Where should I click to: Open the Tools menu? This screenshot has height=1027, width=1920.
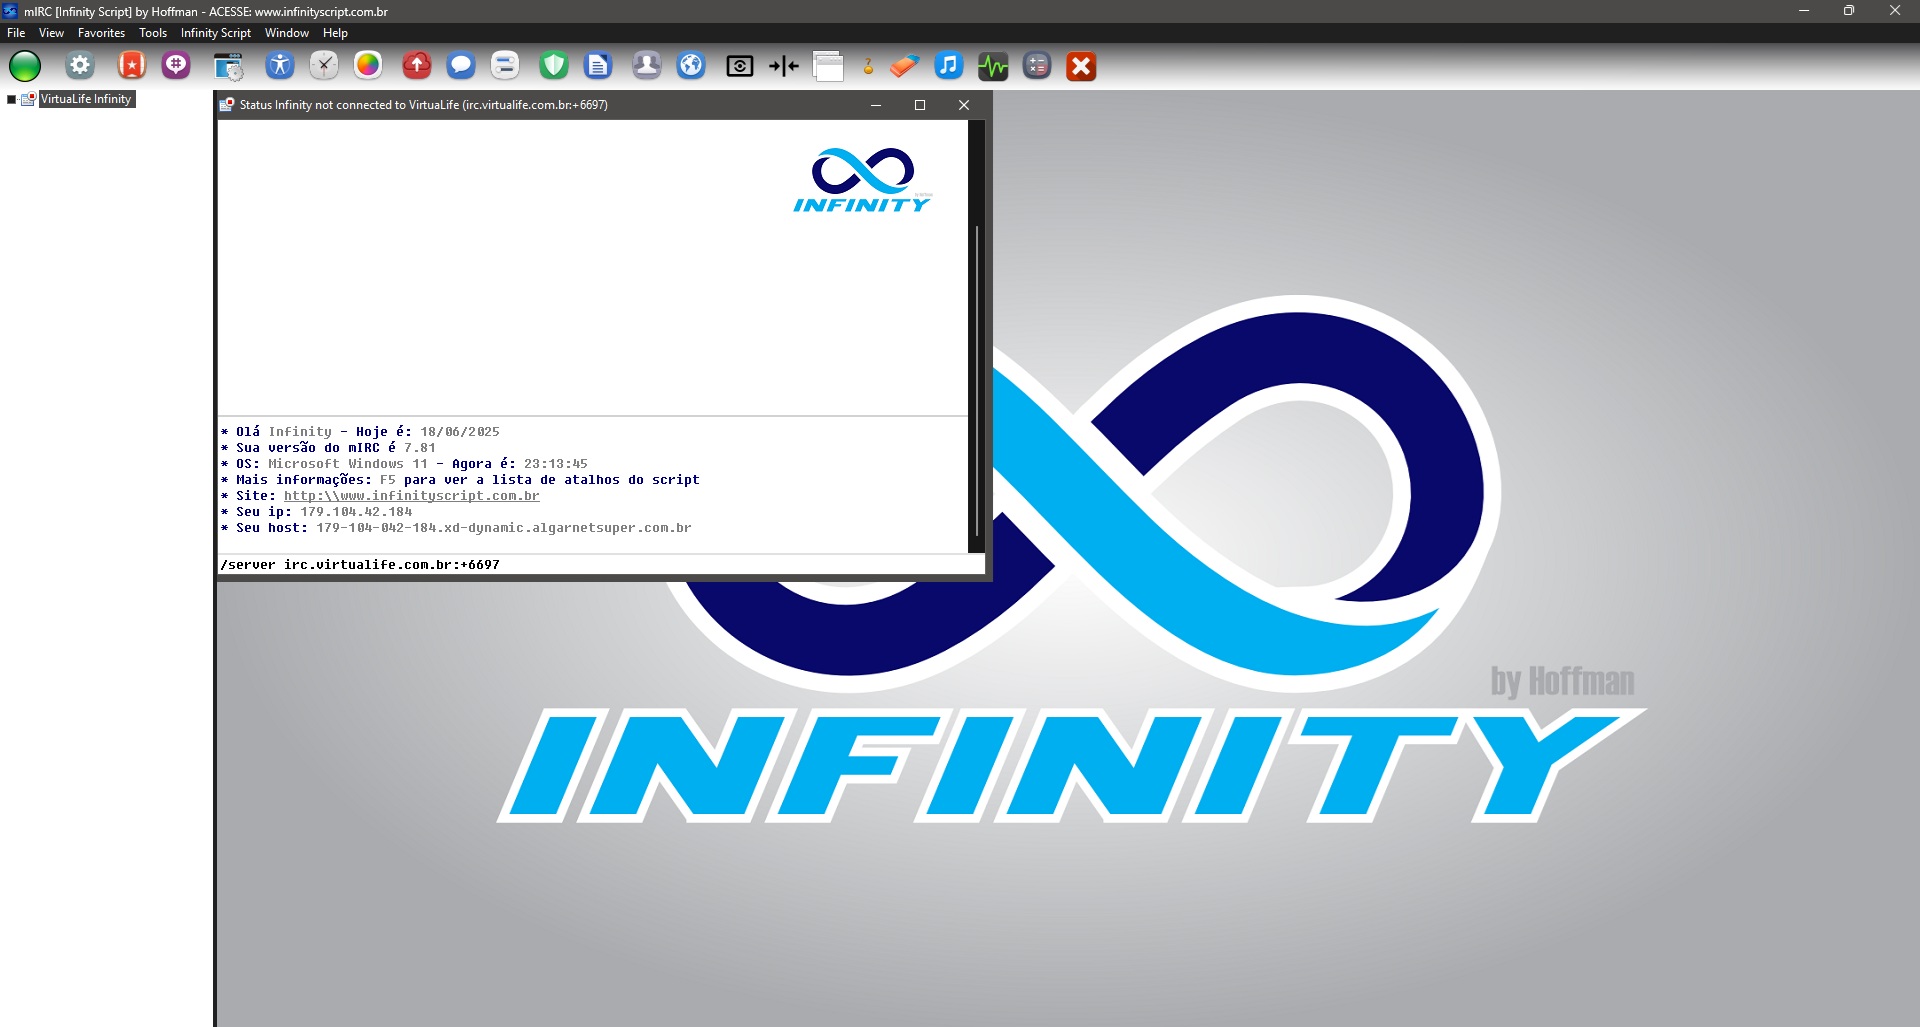pyautogui.click(x=152, y=33)
